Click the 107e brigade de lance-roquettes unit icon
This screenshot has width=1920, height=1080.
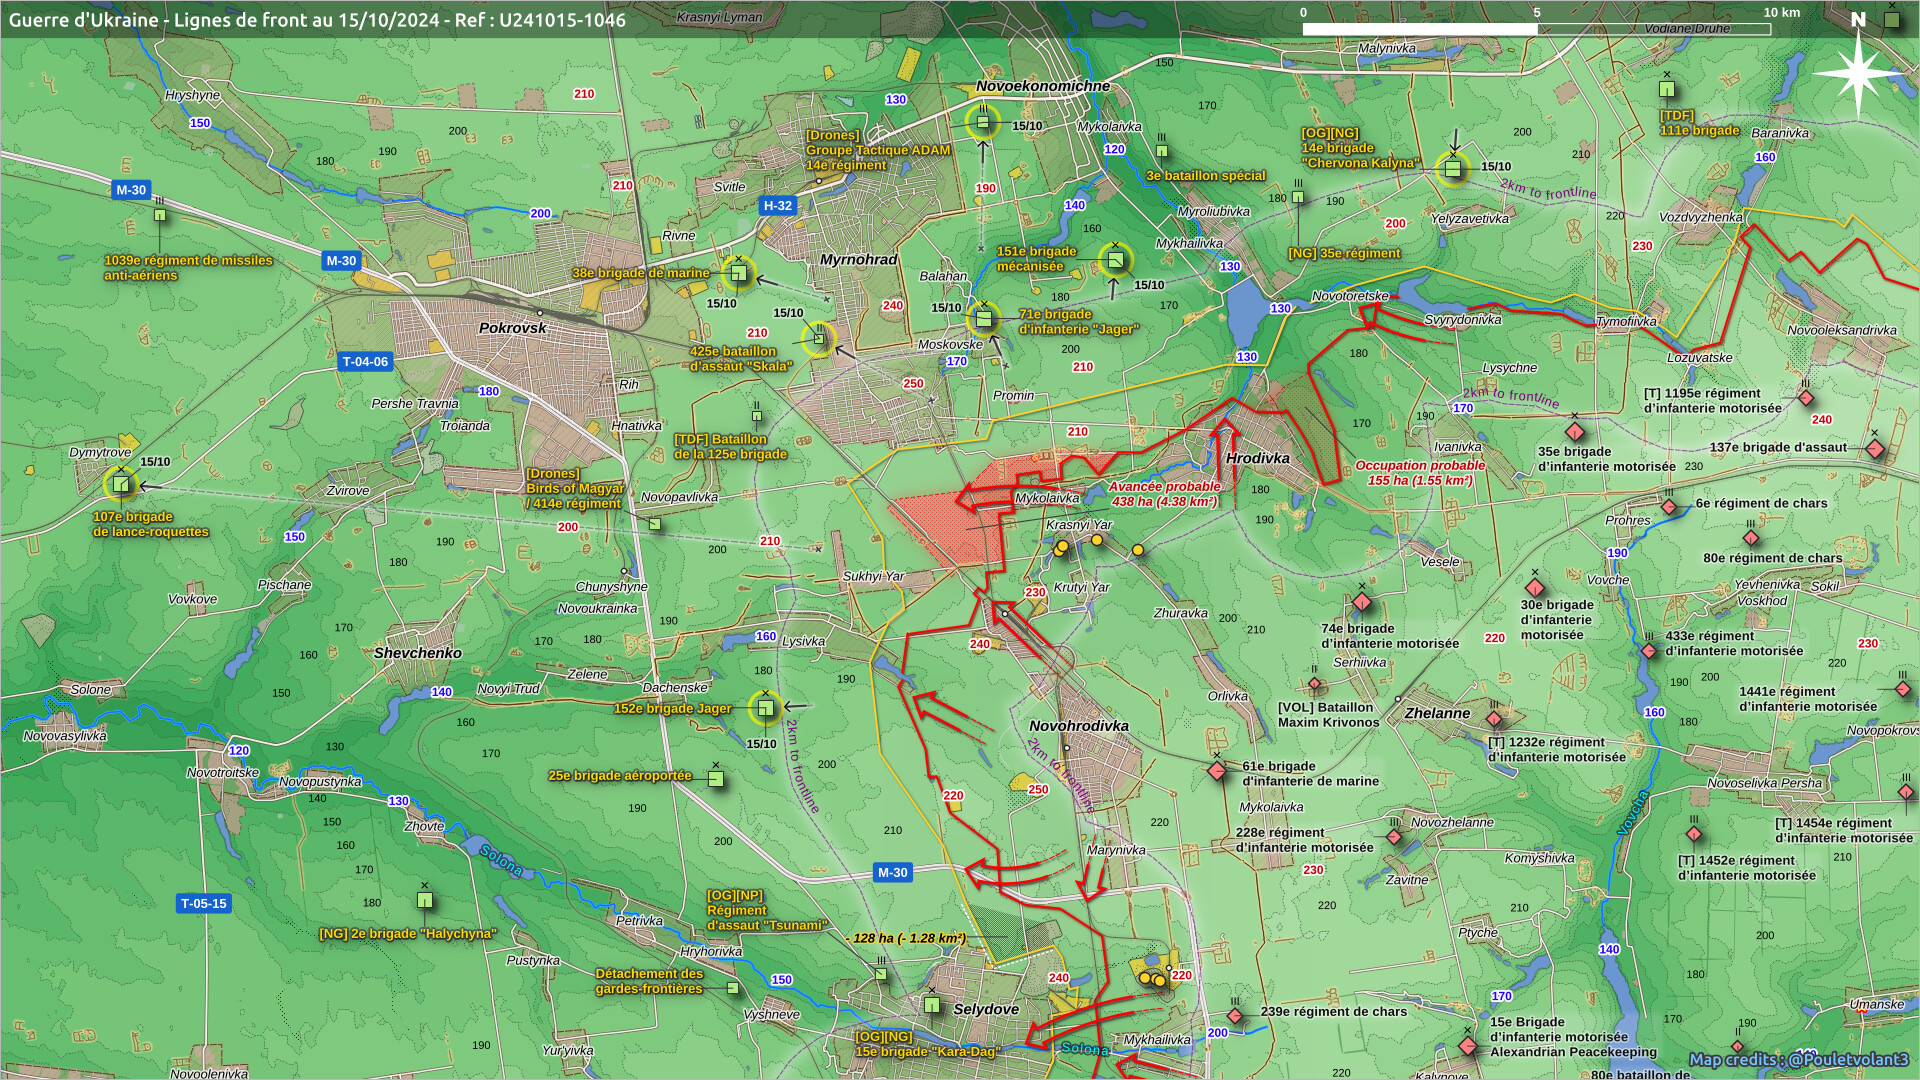(x=121, y=485)
